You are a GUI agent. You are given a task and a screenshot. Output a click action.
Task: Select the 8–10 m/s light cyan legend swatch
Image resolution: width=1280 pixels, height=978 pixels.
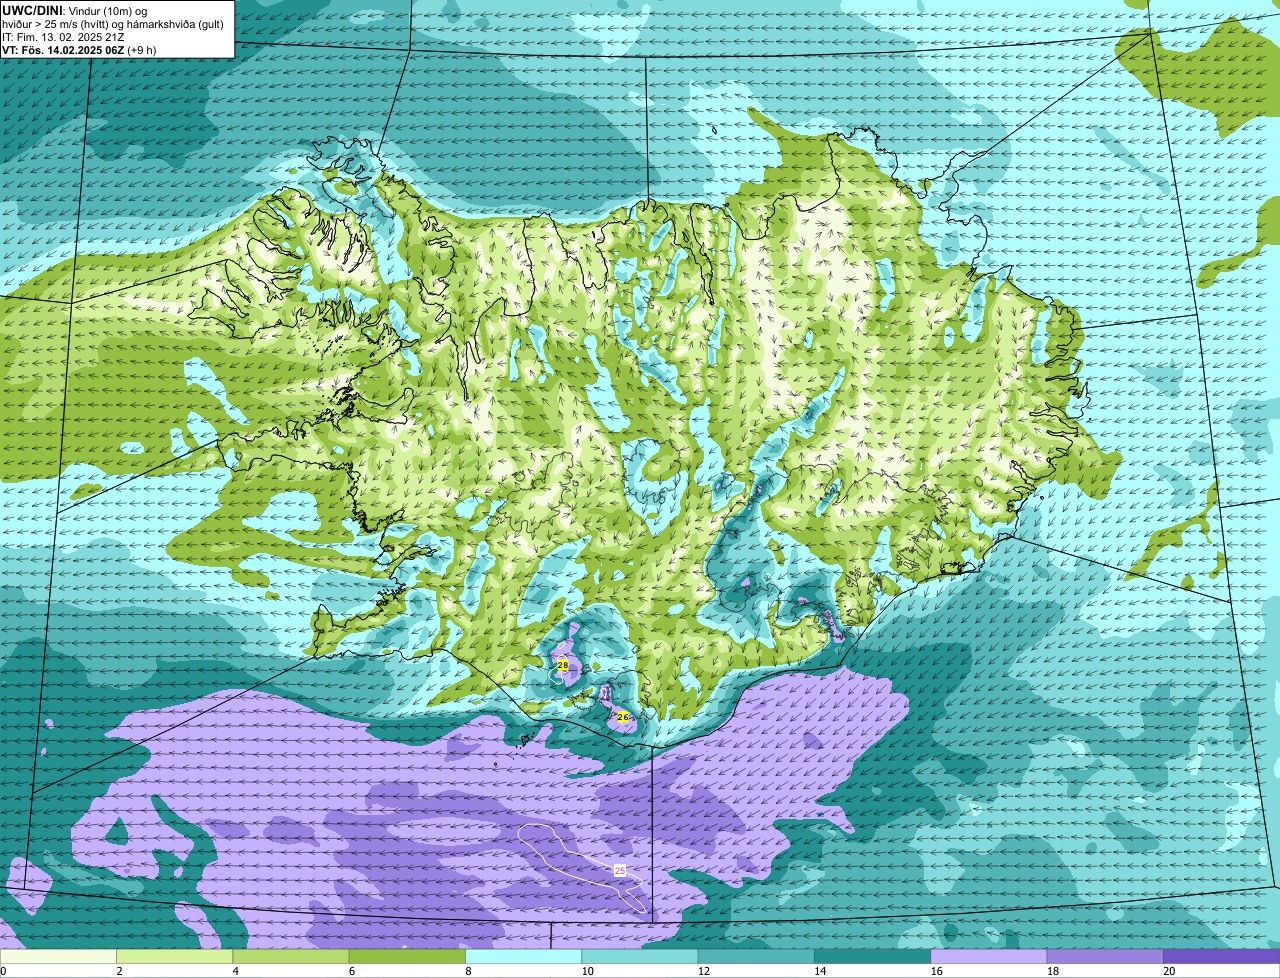point(523,956)
